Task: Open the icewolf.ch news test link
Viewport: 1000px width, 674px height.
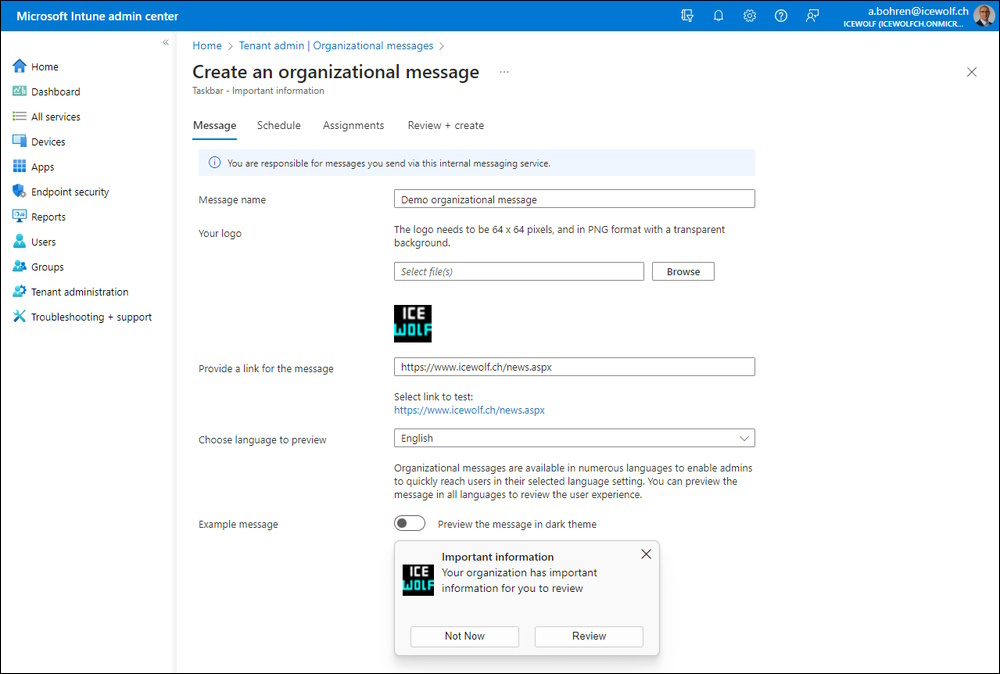Action: coord(469,410)
